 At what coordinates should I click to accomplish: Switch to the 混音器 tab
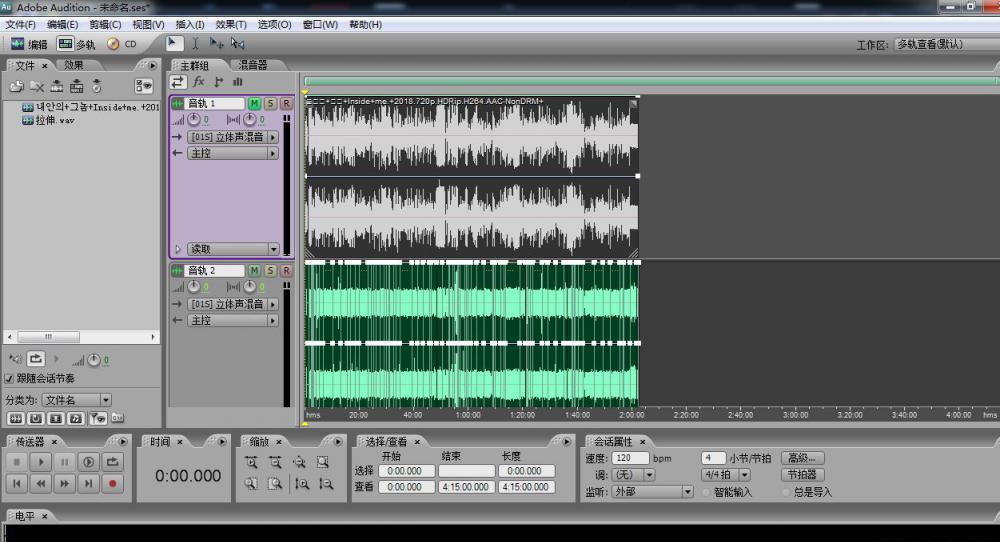point(253,65)
